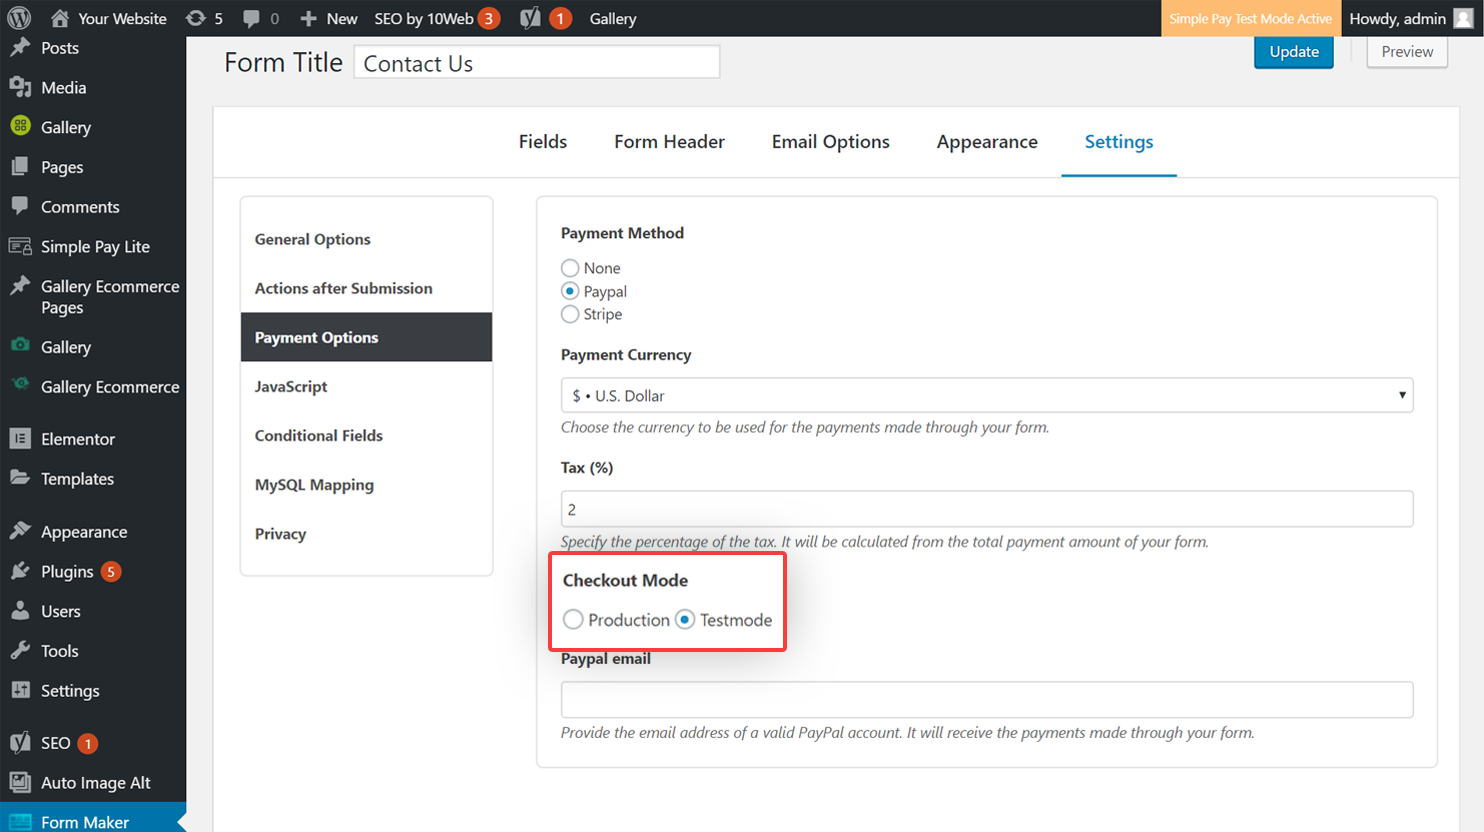Click the Preview button
1484x832 pixels.
[x=1407, y=52]
